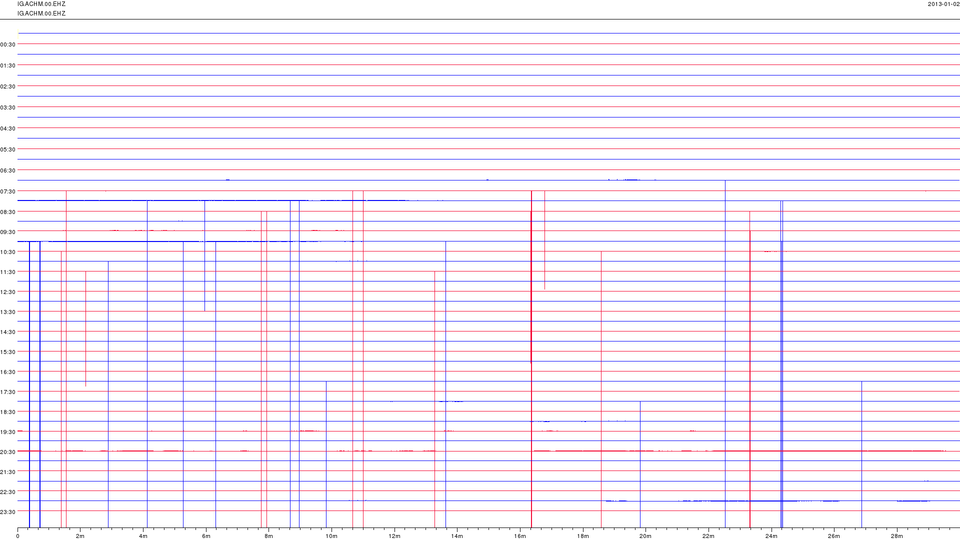Select the 09:30 row label
This screenshot has width=960, height=540.
click(x=7, y=232)
